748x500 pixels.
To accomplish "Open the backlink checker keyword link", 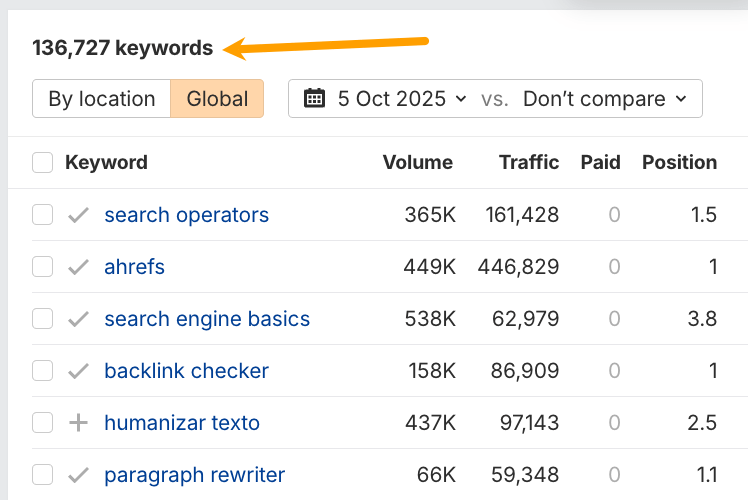I will click(186, 371).
